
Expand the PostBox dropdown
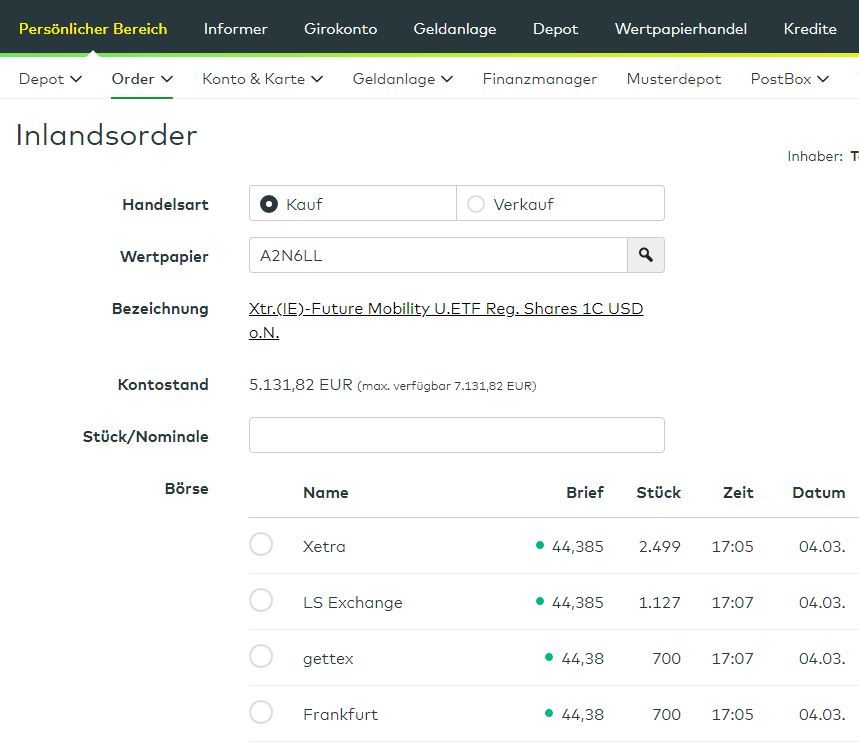point(789,79)
